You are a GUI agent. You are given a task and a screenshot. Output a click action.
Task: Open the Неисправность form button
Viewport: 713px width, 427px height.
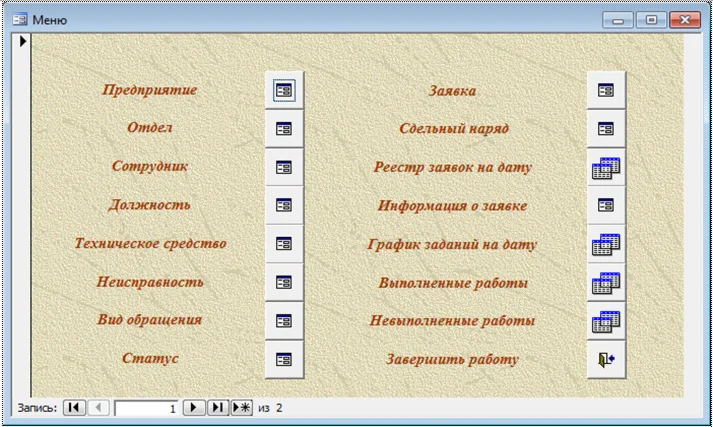point(284,282)
